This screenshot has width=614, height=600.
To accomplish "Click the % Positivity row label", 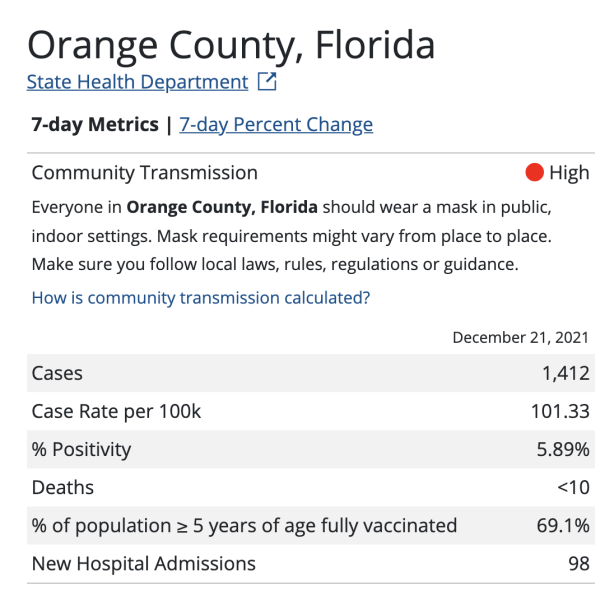I will (81, 449).
